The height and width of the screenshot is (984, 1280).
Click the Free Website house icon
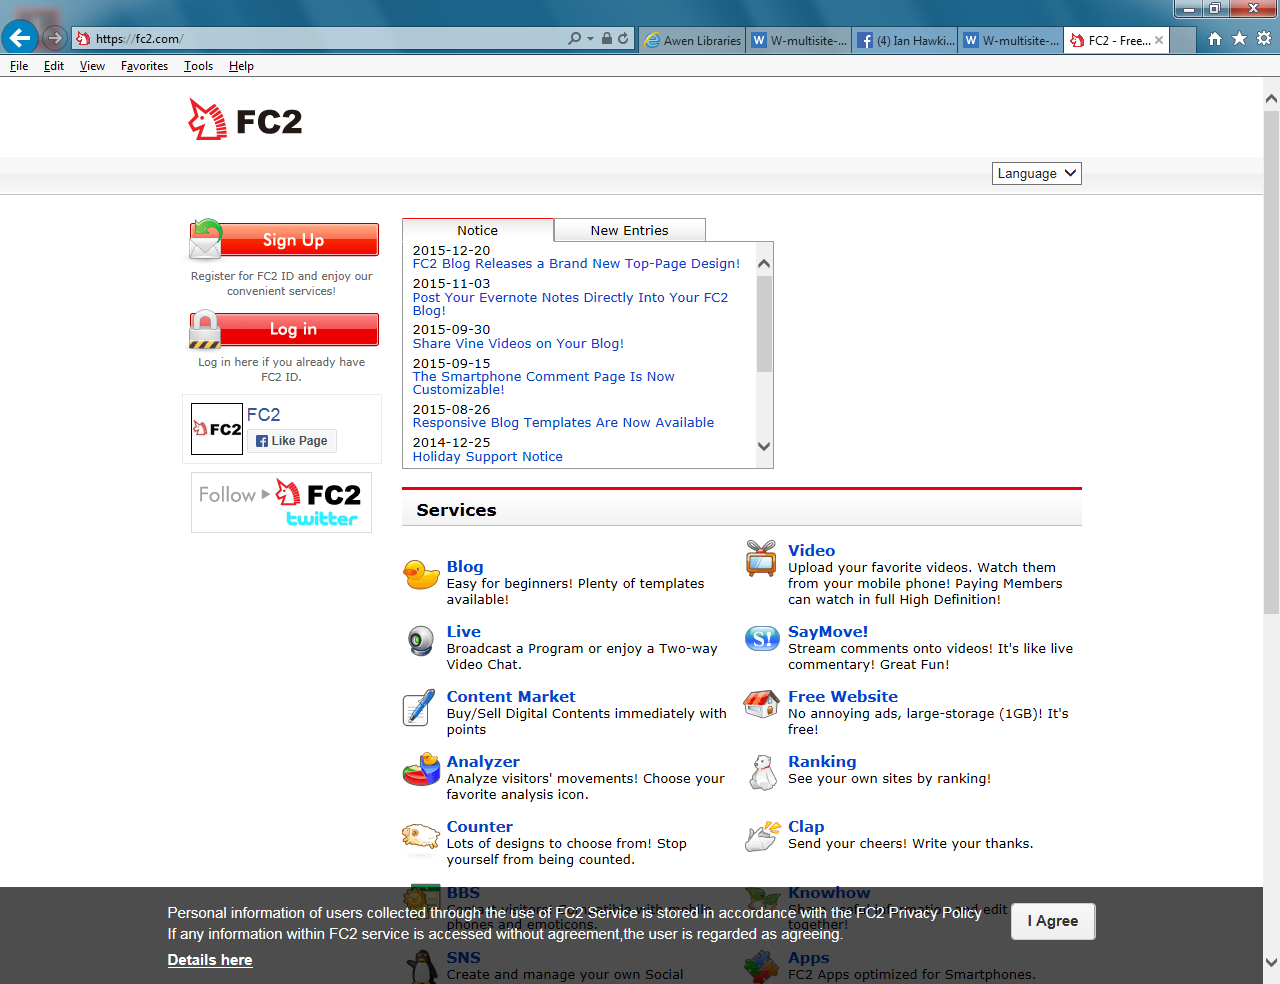tap(762, 704)
